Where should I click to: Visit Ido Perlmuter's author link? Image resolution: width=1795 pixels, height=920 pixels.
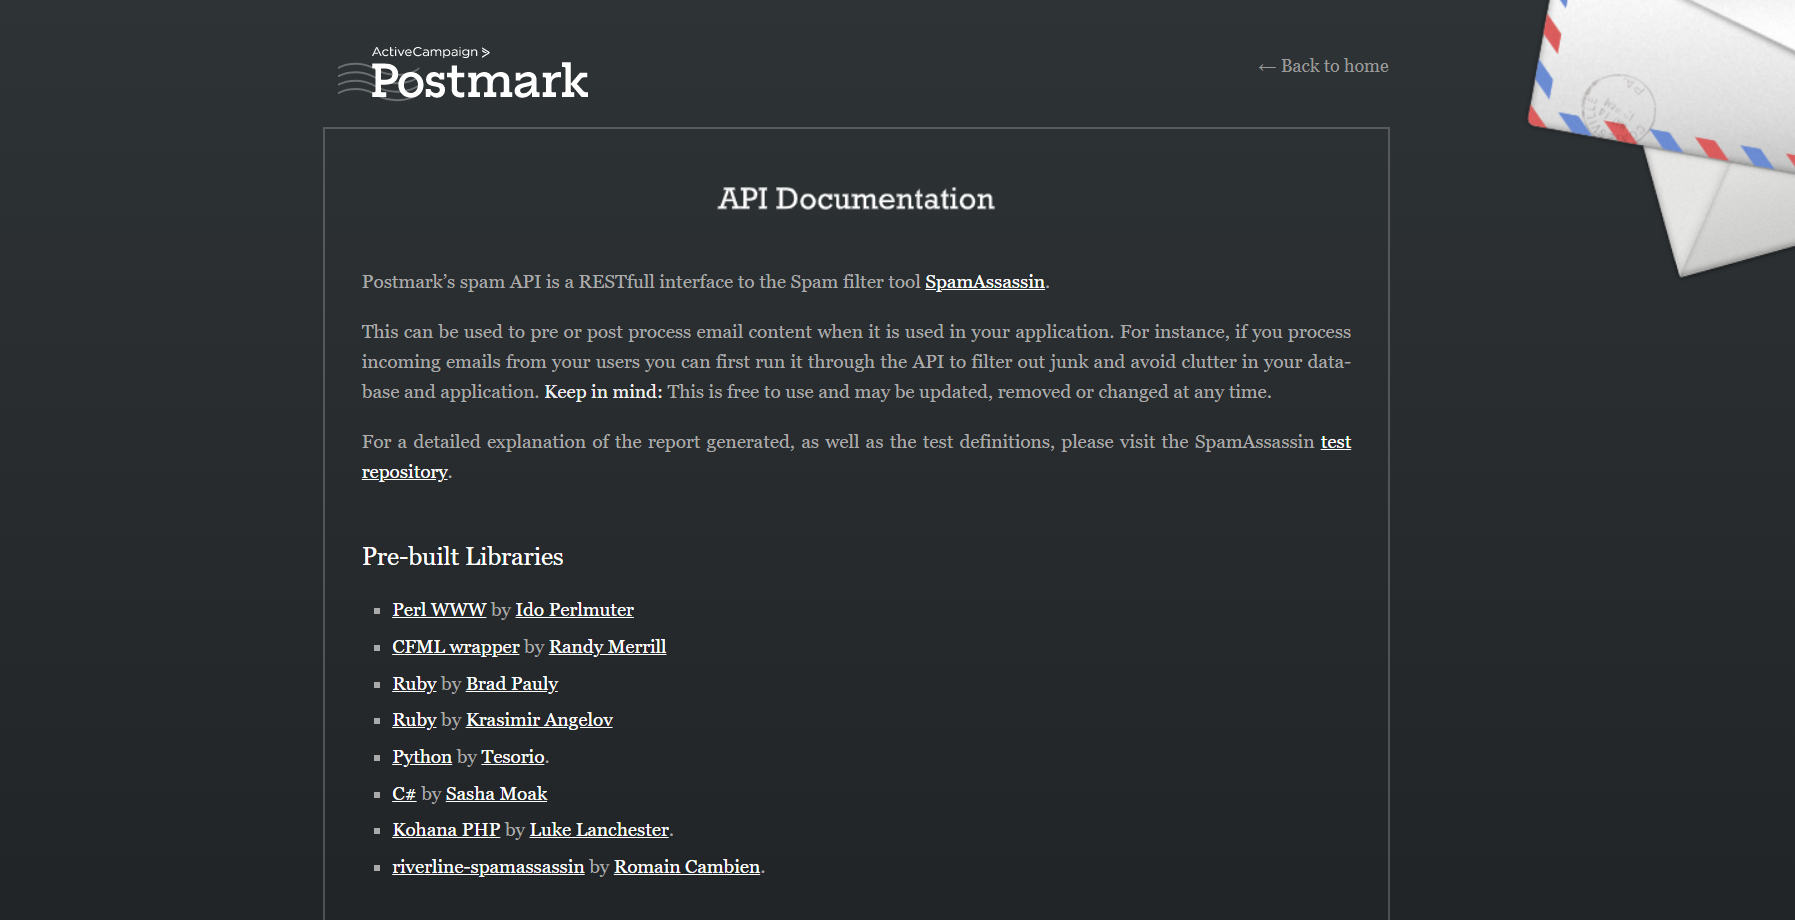pyautogui.click(x=574, y=610)
